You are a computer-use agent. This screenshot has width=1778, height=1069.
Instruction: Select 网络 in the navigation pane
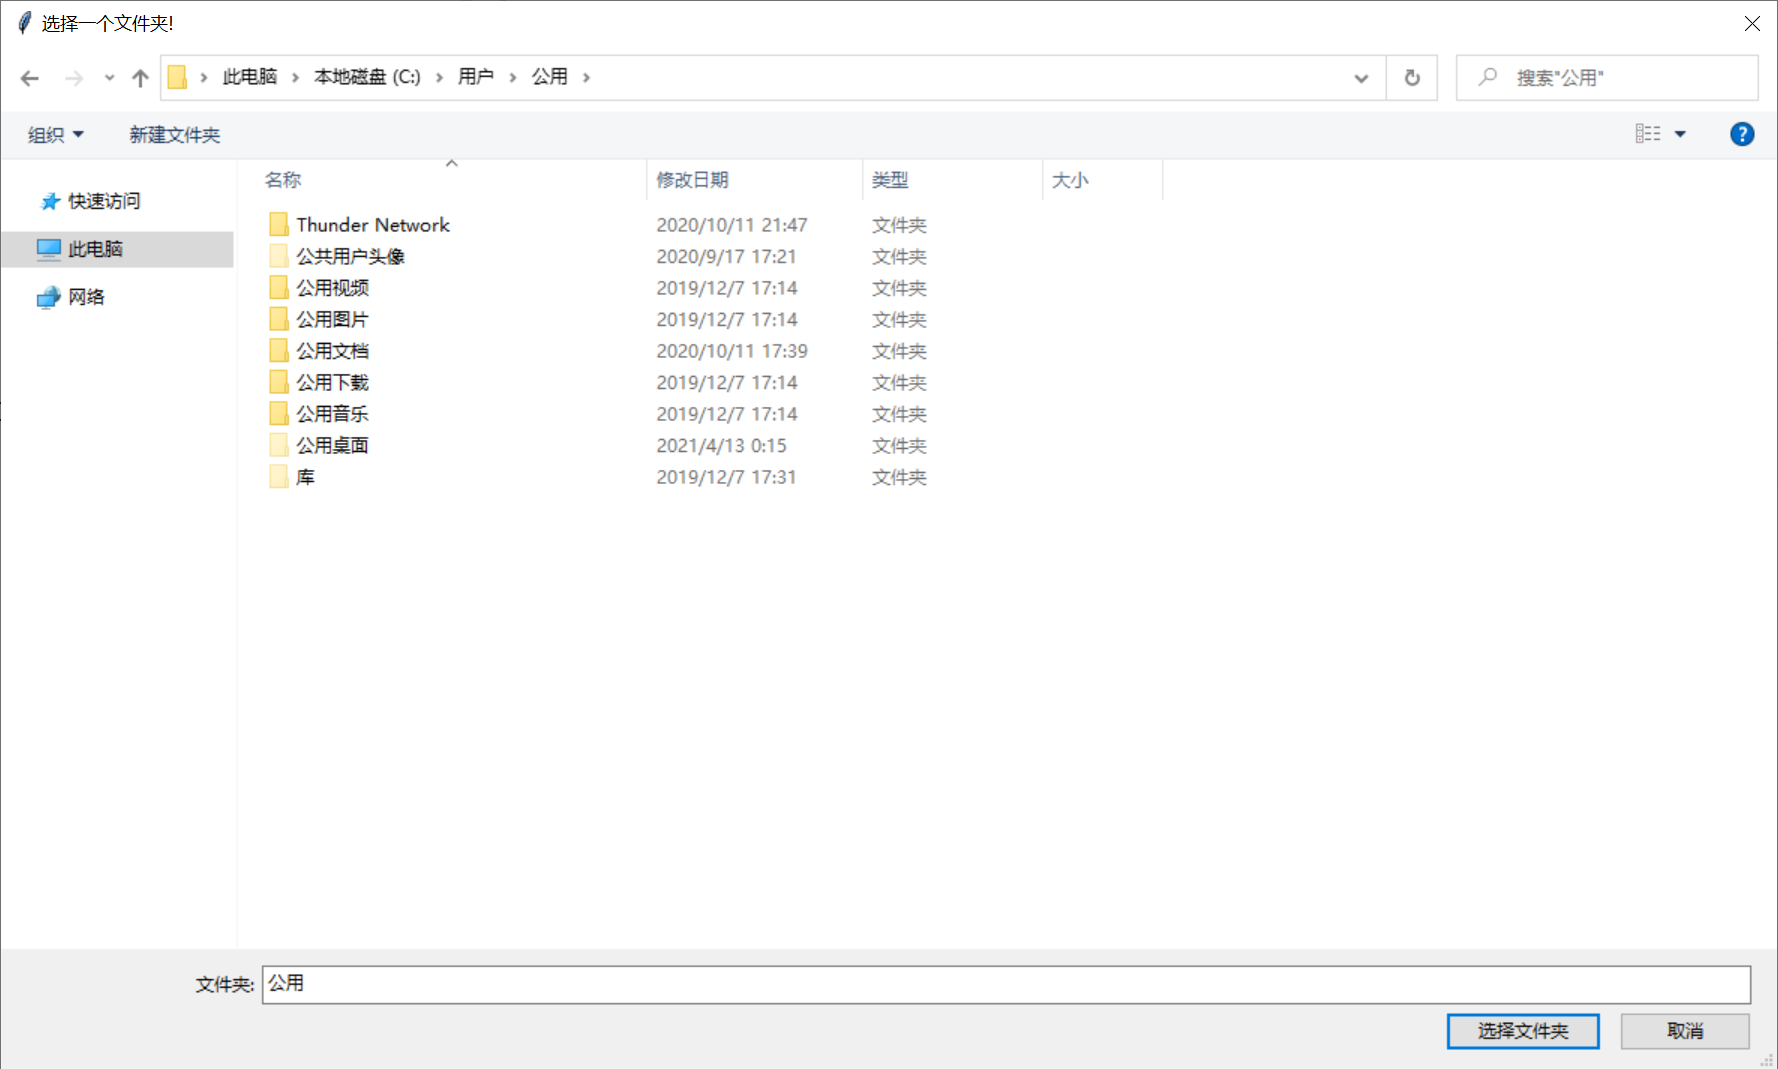86,297
